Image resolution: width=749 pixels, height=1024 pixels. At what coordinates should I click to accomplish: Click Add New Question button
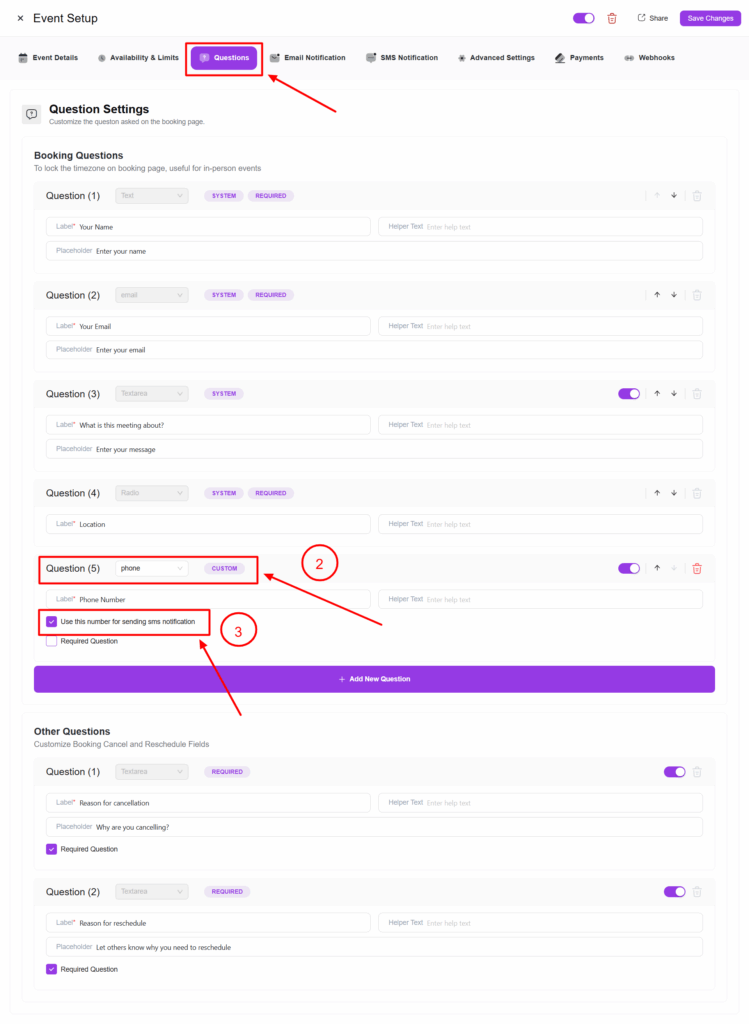(374, 679)
